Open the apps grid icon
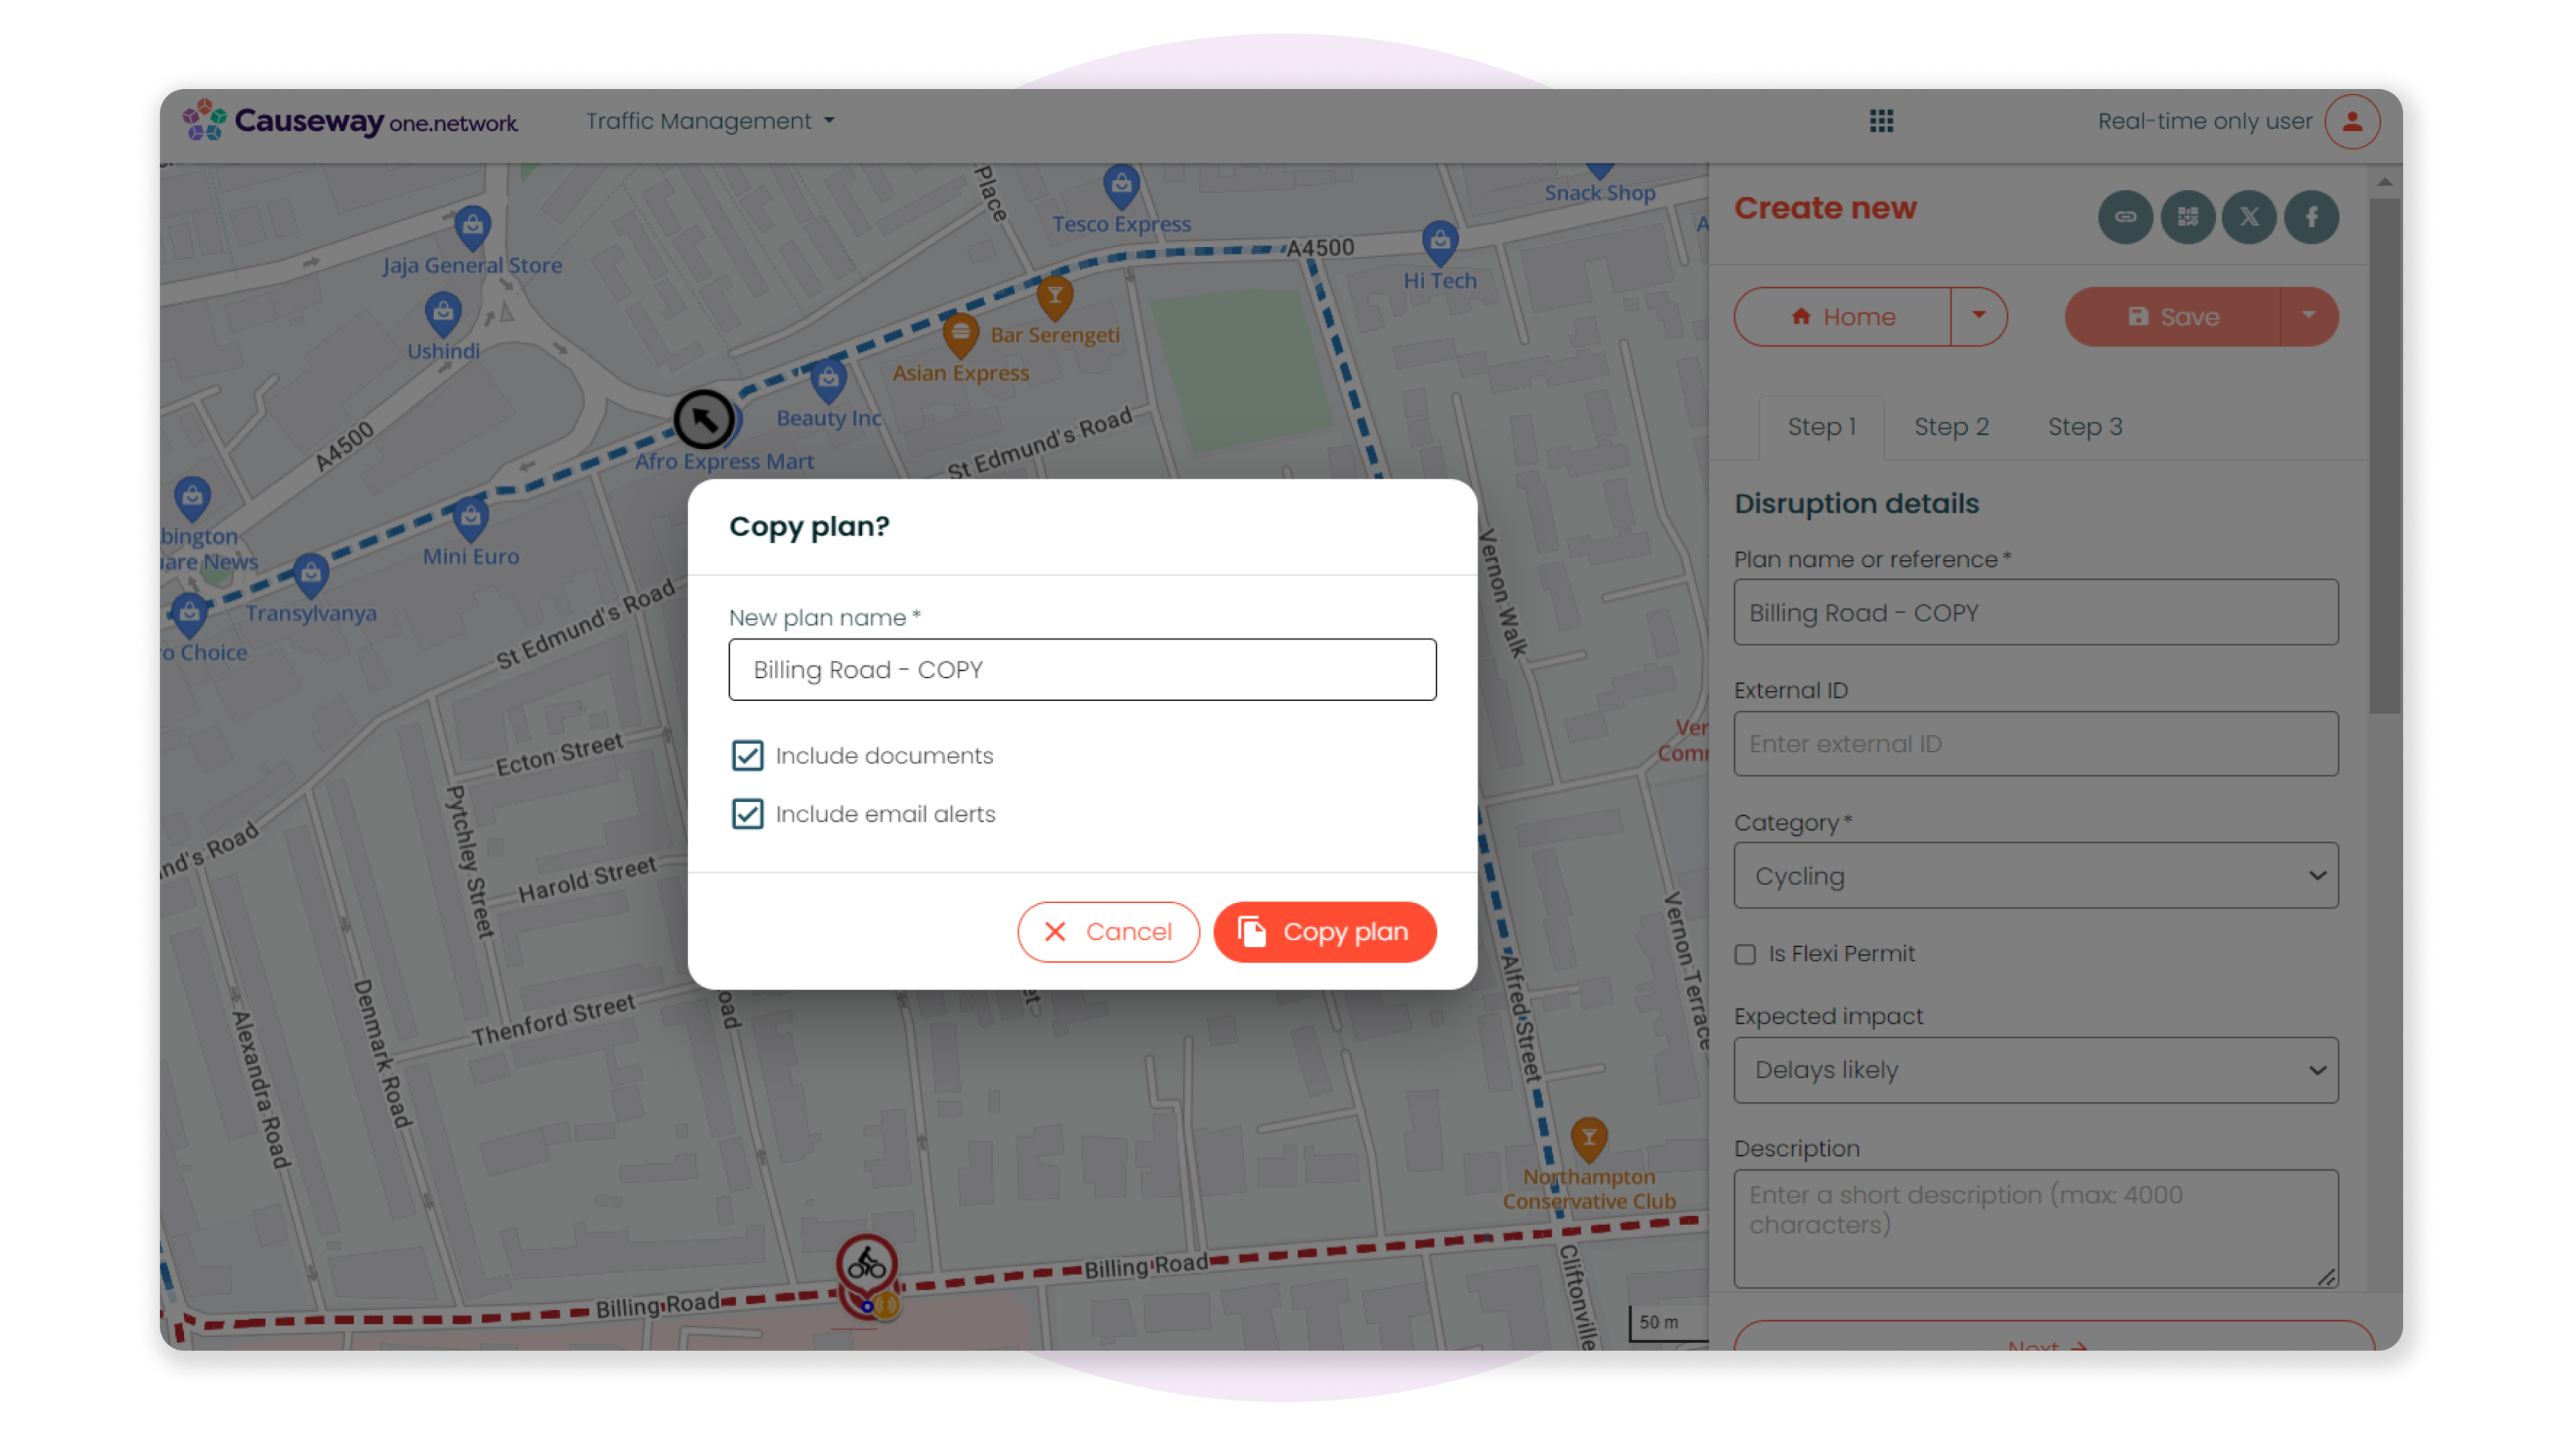The image size is (2576, 1449). point(1881,121)
